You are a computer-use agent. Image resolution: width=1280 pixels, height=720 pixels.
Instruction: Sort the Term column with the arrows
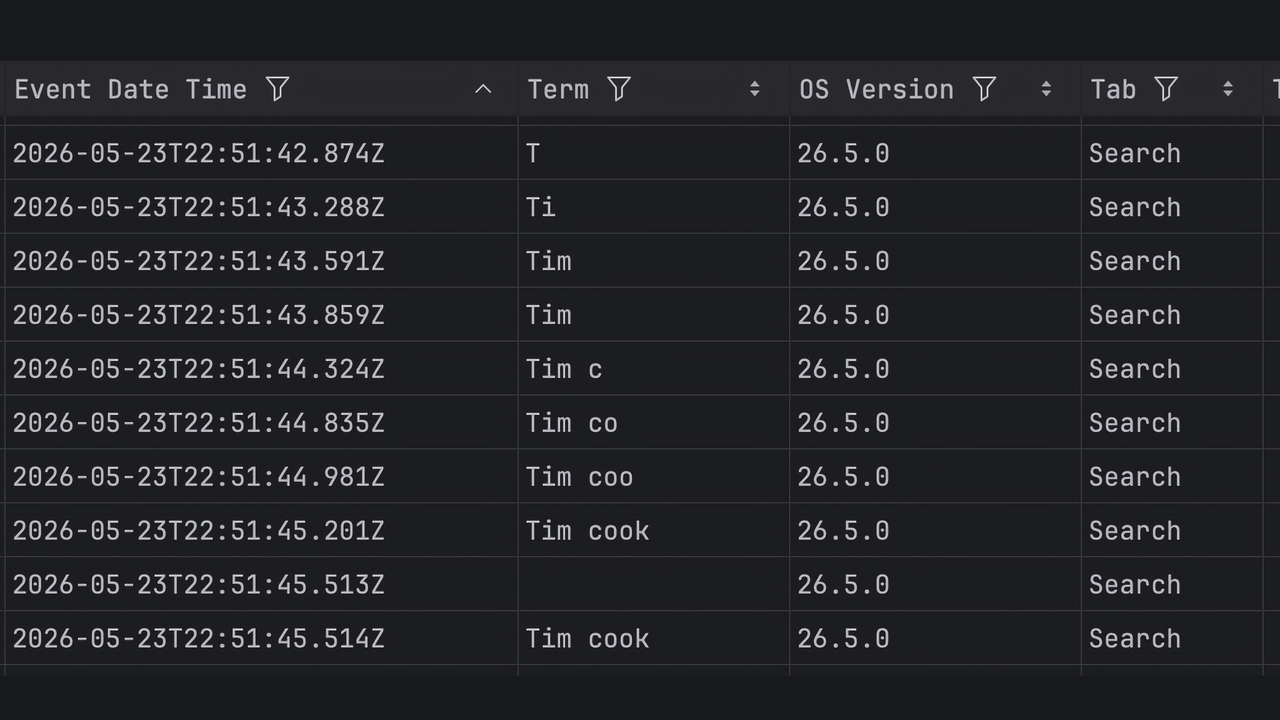point(755,89)
